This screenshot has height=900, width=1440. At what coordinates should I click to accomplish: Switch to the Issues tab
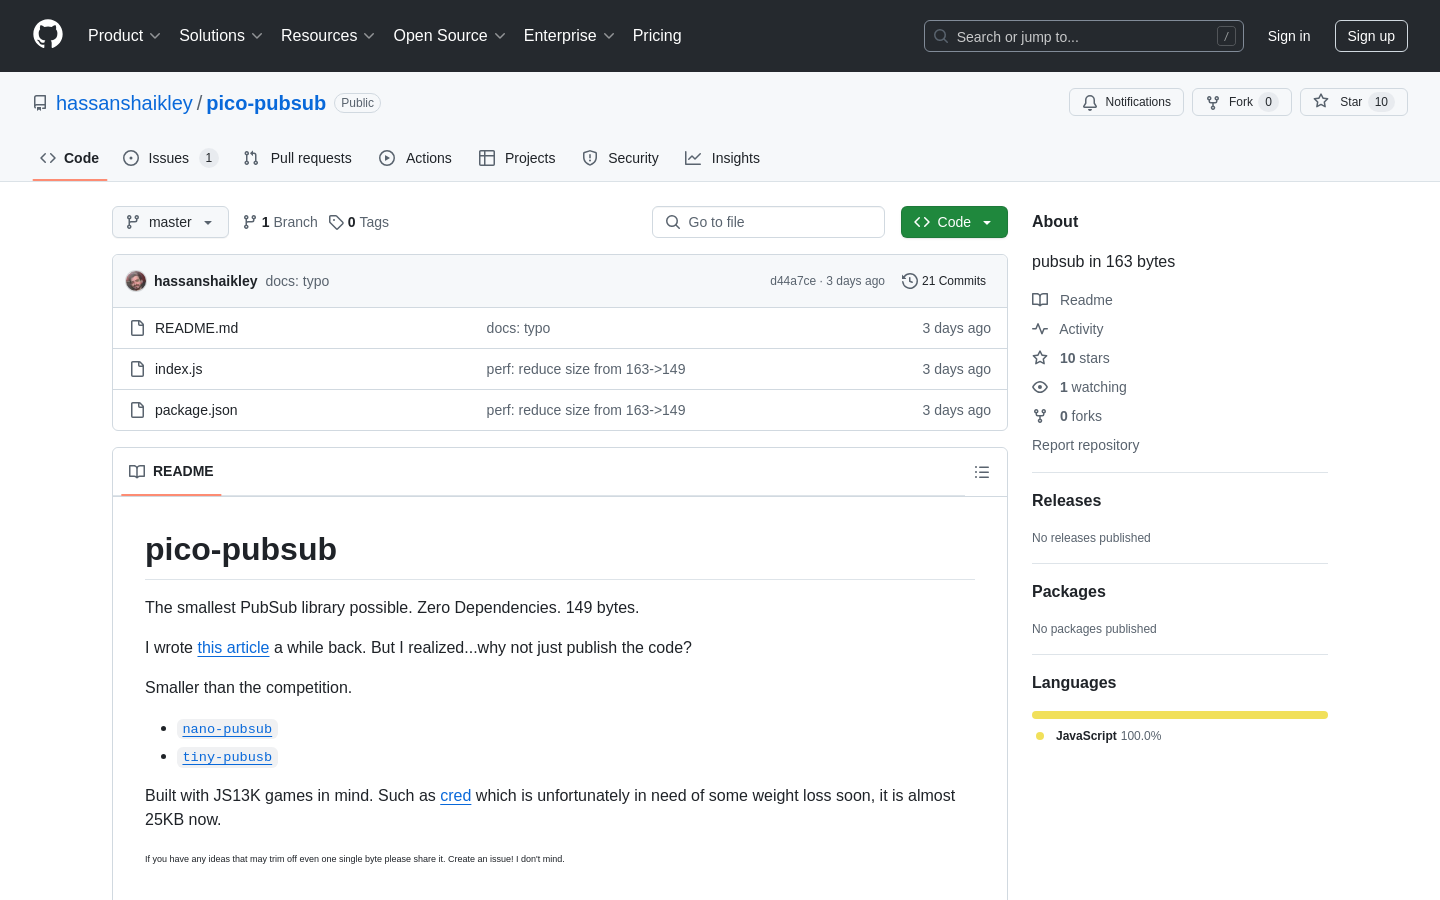coord(170,158)
